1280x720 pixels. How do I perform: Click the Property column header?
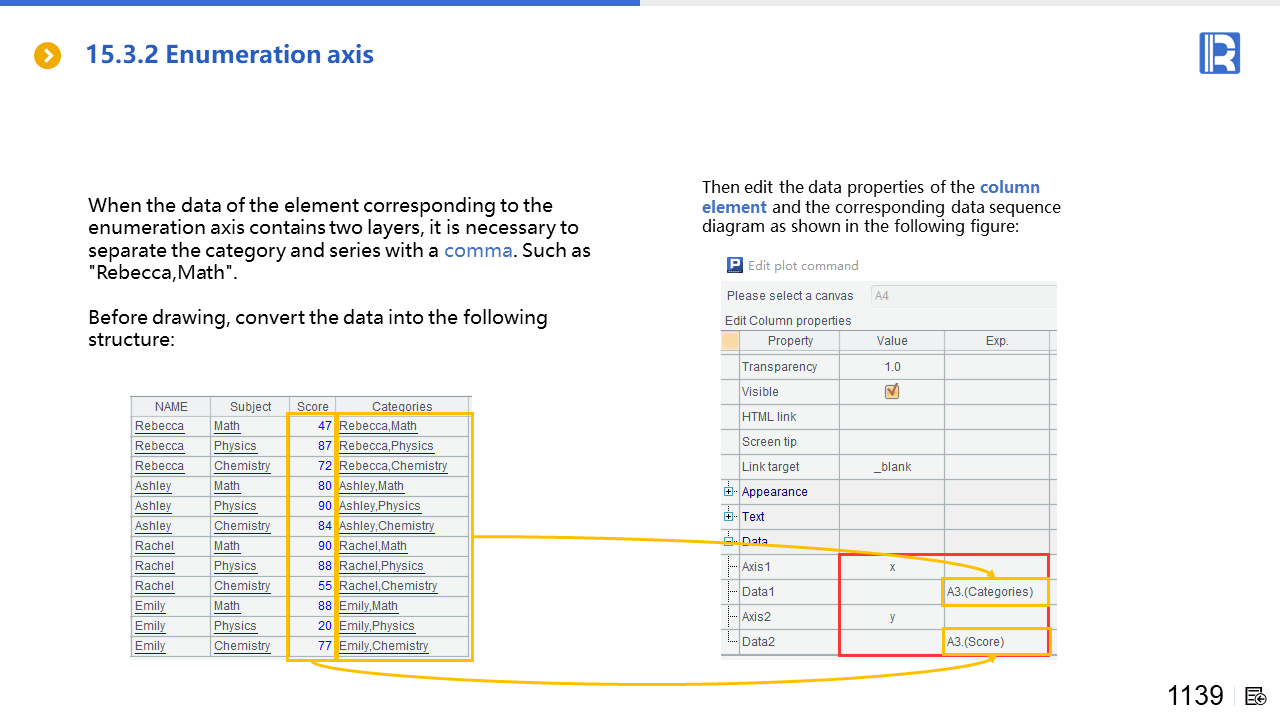click(790, 341)
